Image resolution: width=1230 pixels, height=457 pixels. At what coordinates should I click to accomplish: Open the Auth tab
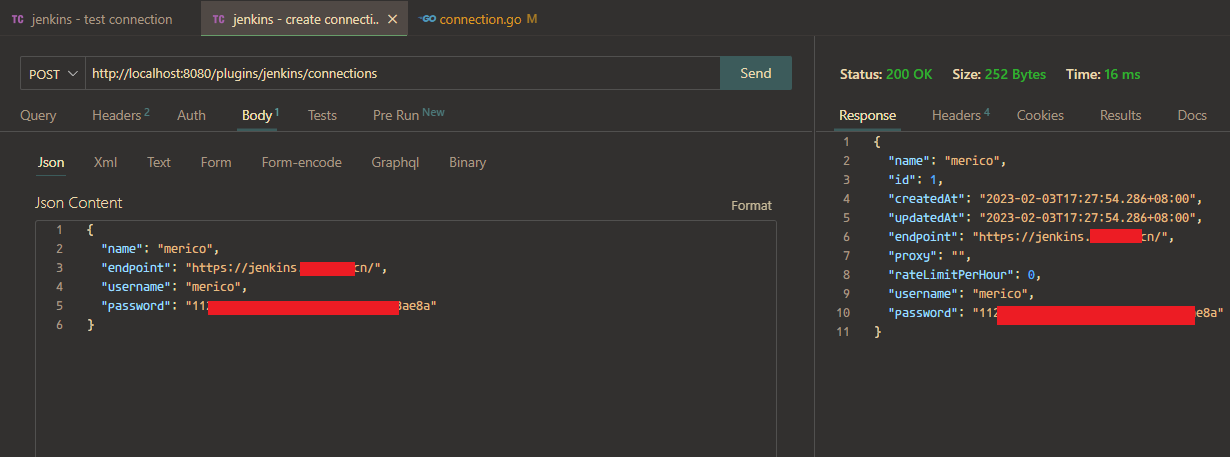tap(191, 115)
